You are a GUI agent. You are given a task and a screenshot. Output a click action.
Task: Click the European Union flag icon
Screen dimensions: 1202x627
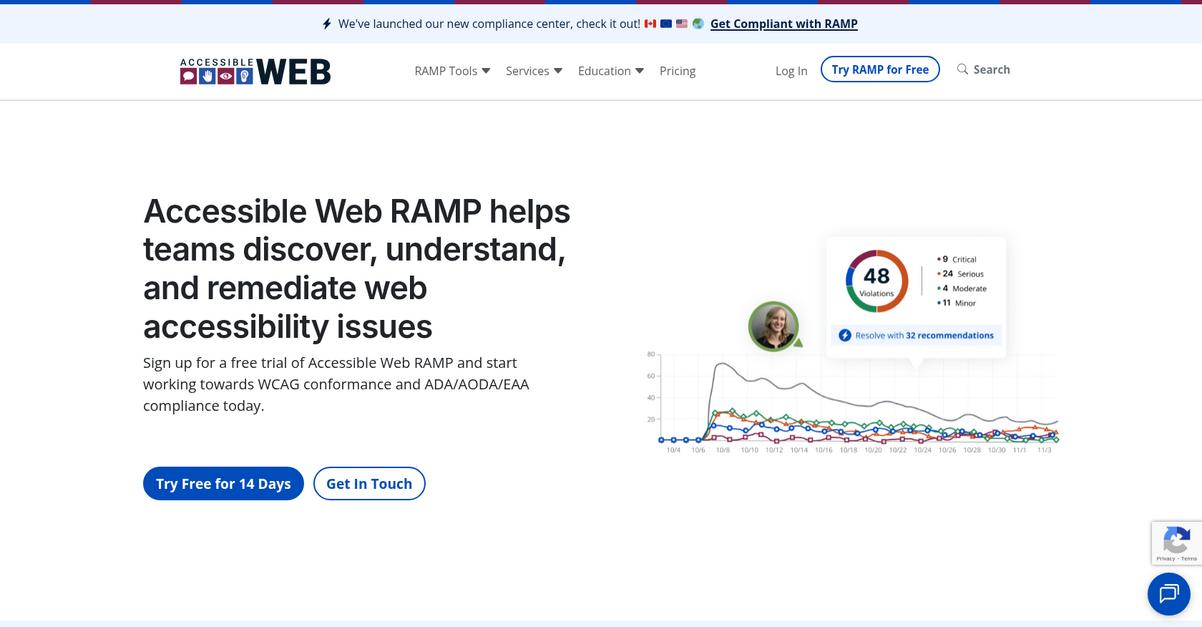pos(666,24)
